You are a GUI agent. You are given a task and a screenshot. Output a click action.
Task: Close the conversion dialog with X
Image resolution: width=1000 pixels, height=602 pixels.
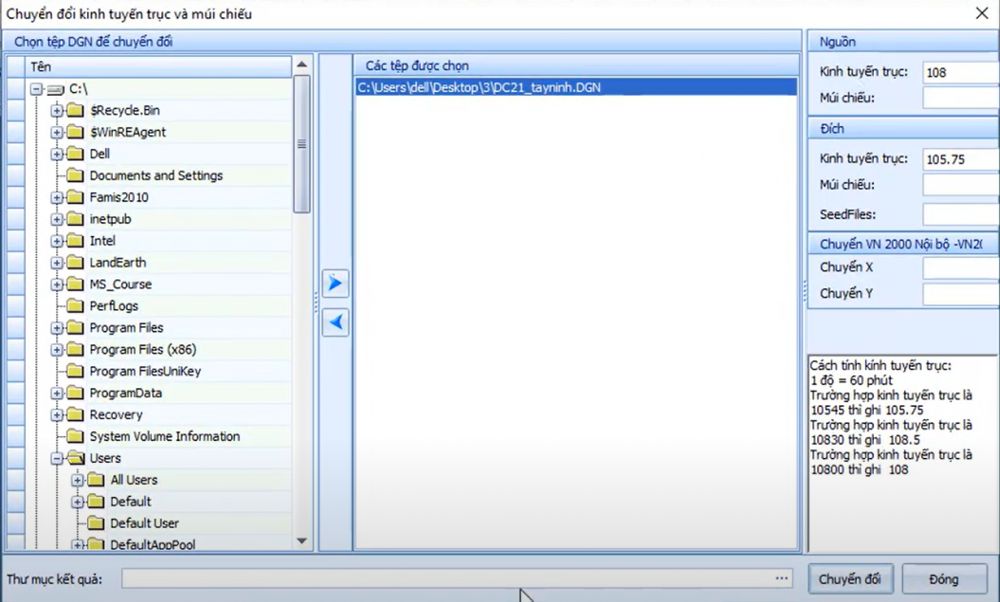(x=980, y=13)
